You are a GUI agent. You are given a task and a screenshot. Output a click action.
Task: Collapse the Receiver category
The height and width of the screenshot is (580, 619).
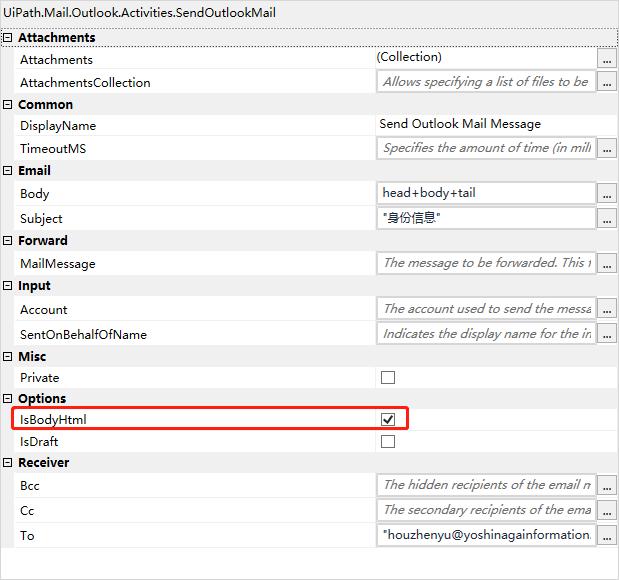pos(8,462)
